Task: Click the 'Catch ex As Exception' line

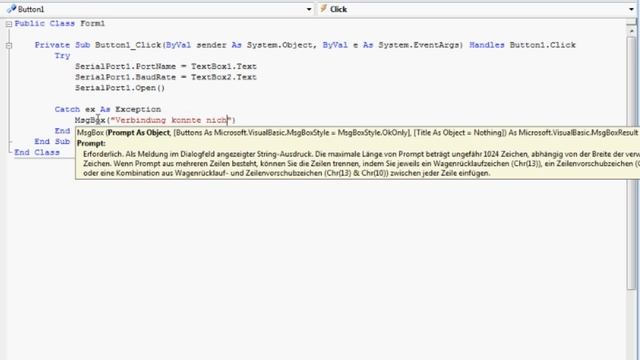Action: (108, 109)
